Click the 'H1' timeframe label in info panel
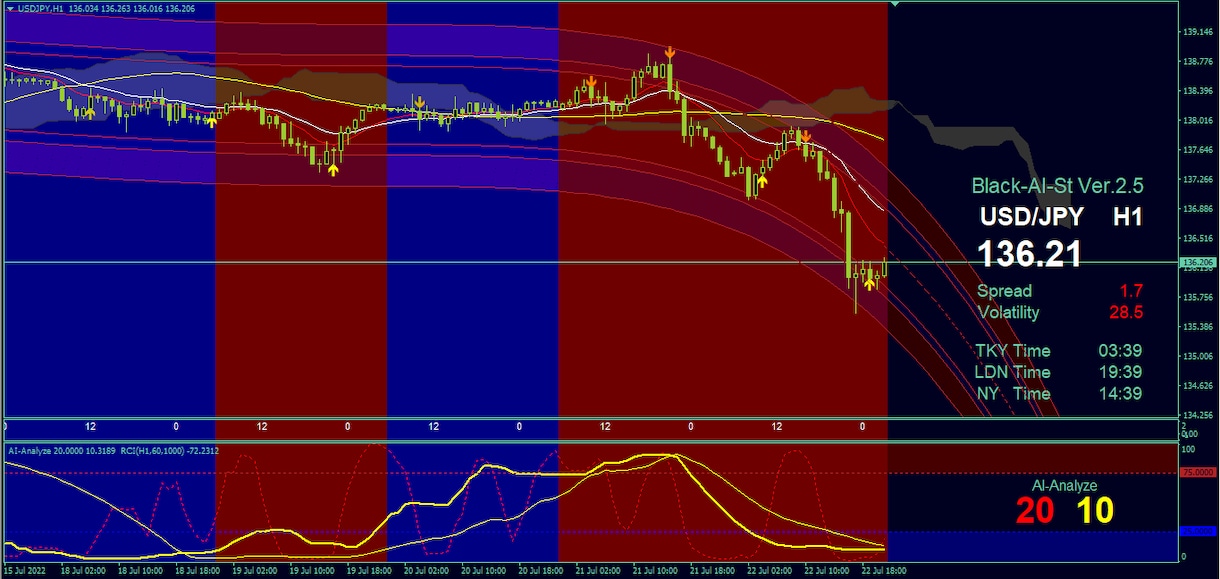 [1128, 217]
